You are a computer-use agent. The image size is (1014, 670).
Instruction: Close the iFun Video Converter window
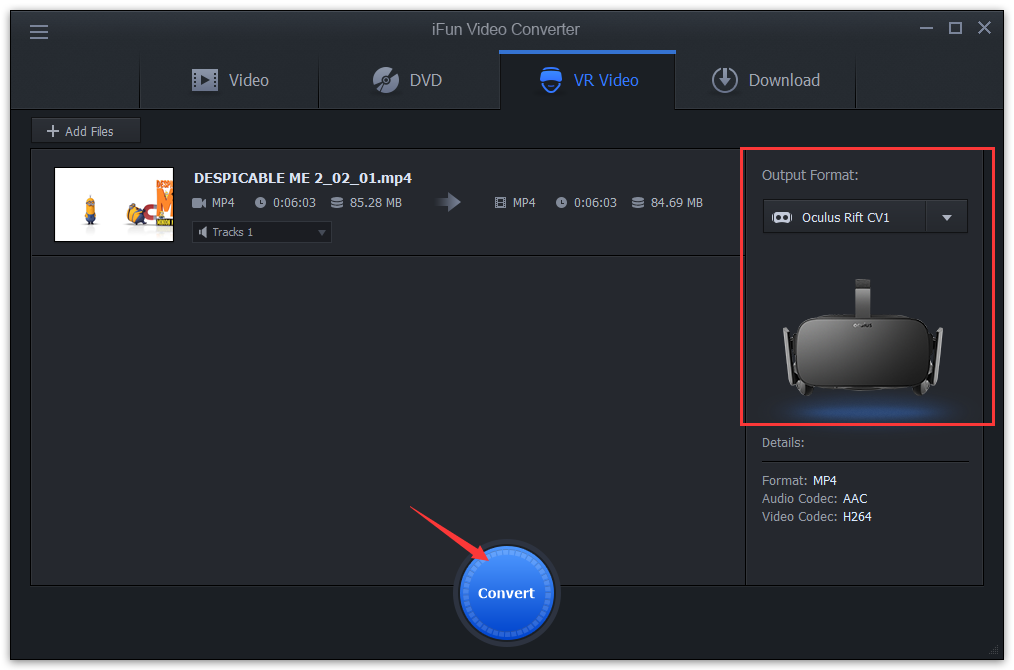click(x=984, y=27)
